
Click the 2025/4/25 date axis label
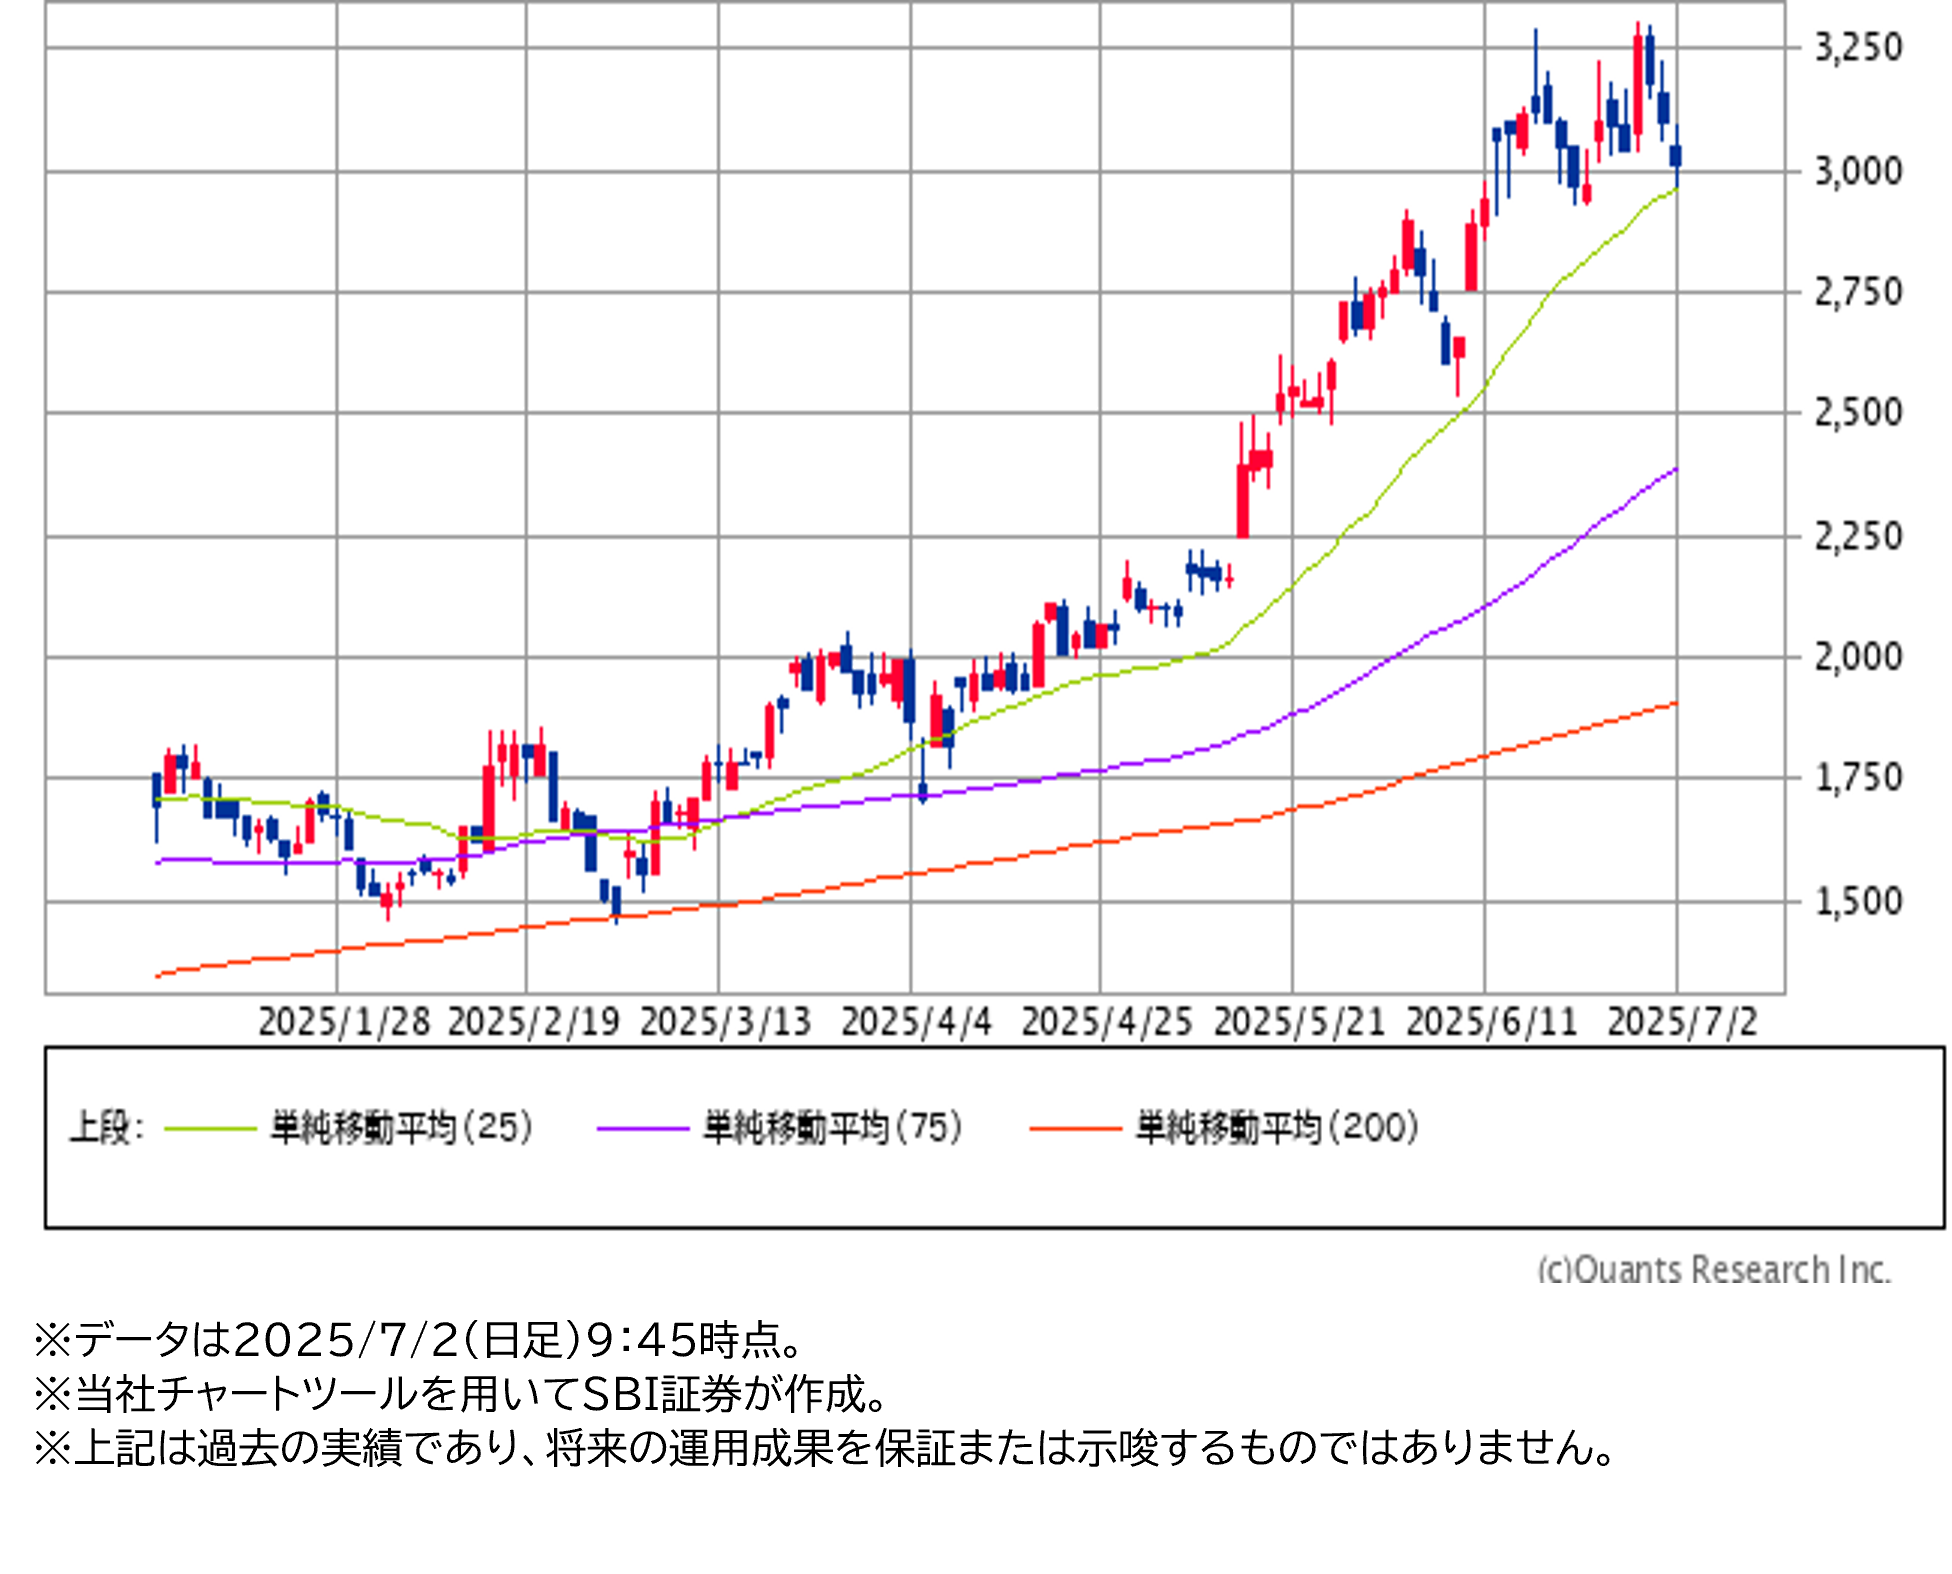point(1107,1022)
